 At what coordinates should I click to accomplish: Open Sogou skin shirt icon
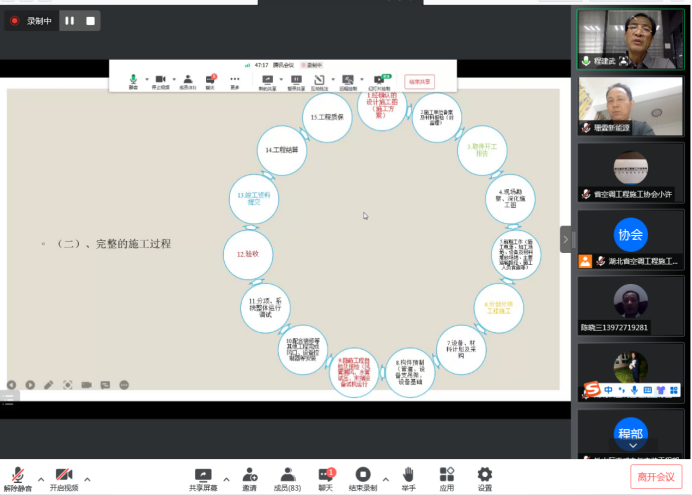[661, 390]
